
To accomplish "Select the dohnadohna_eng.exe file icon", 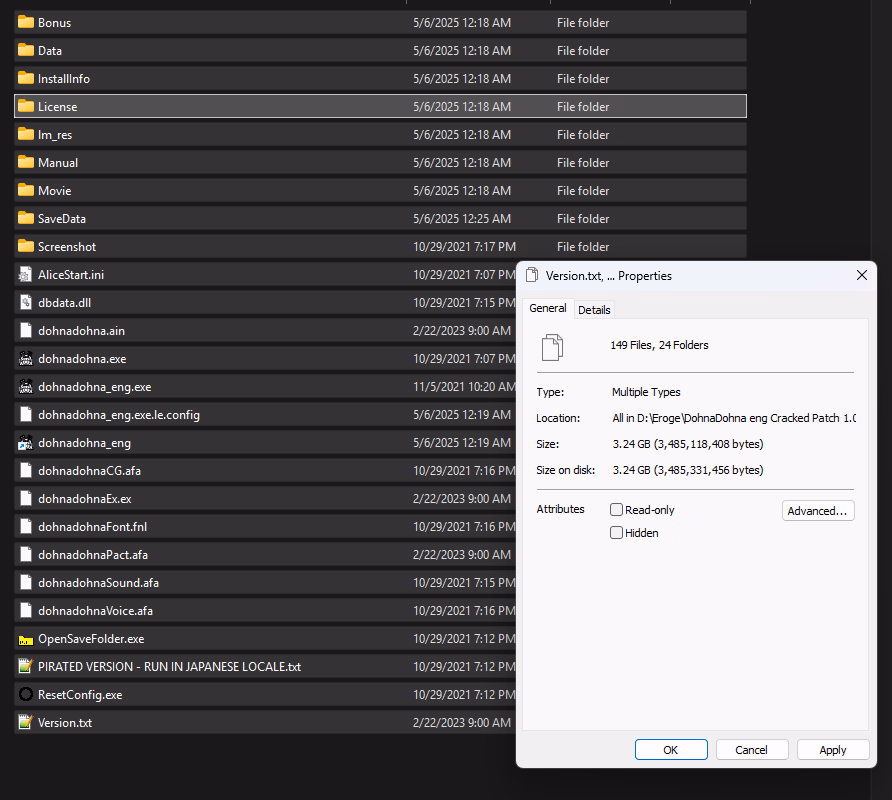I will 26,386.
